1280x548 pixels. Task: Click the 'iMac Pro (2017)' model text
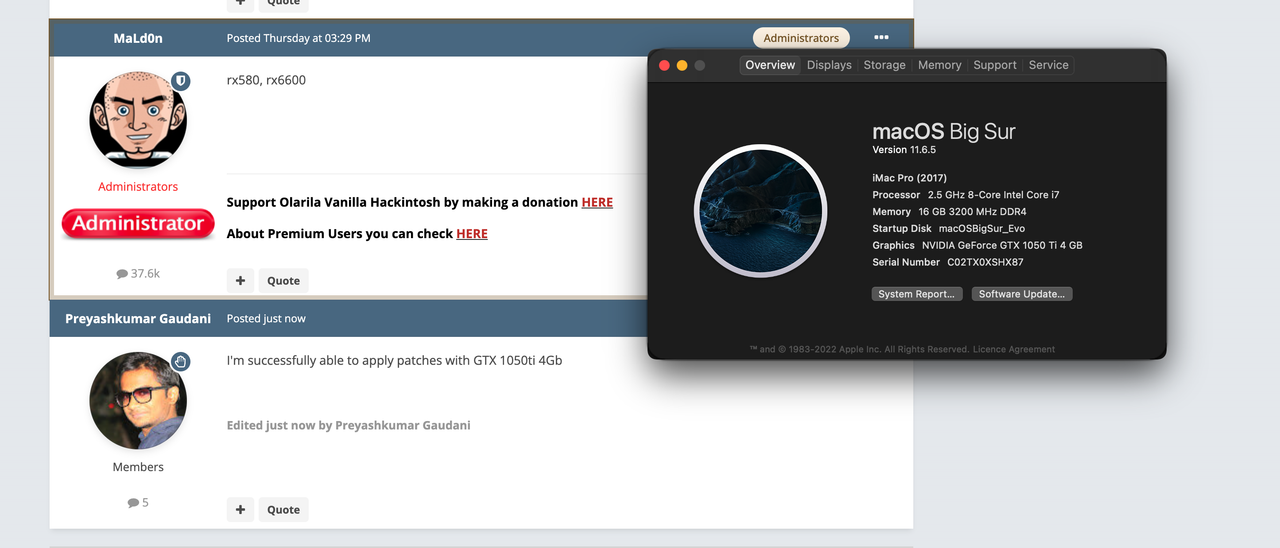coord(909,177)
